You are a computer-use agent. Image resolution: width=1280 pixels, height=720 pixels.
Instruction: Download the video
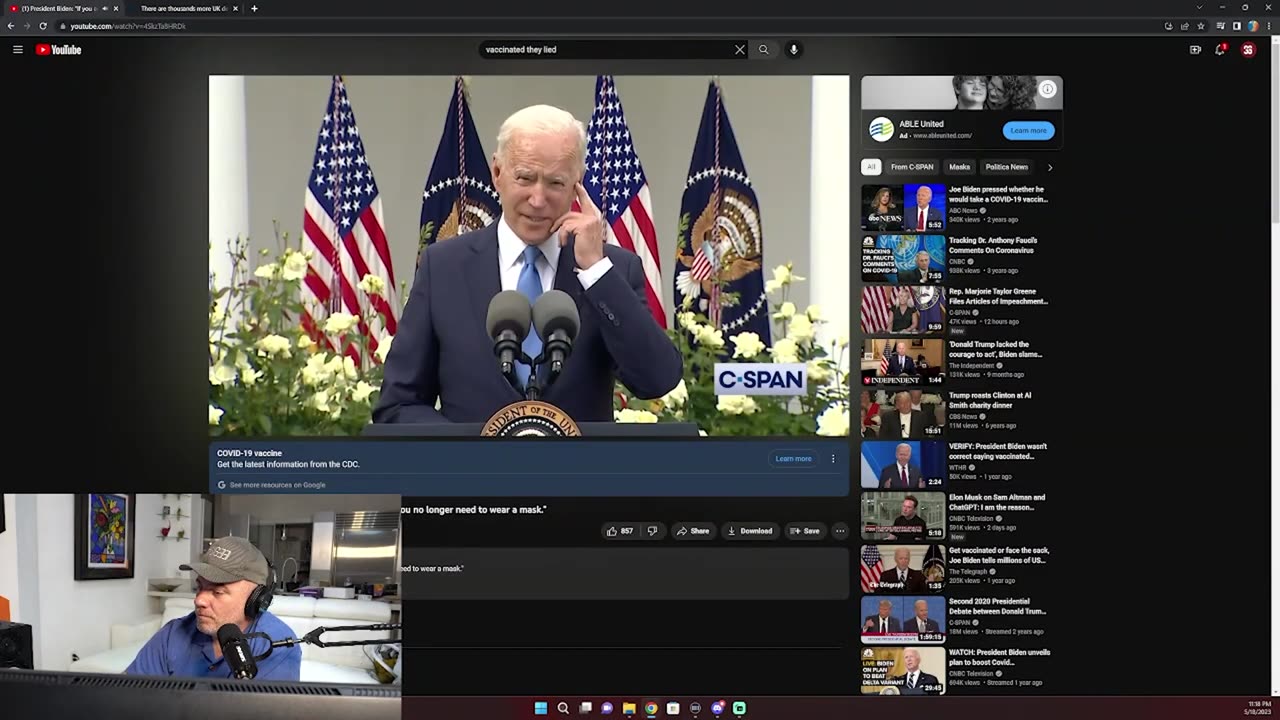(x=750, y=531)
